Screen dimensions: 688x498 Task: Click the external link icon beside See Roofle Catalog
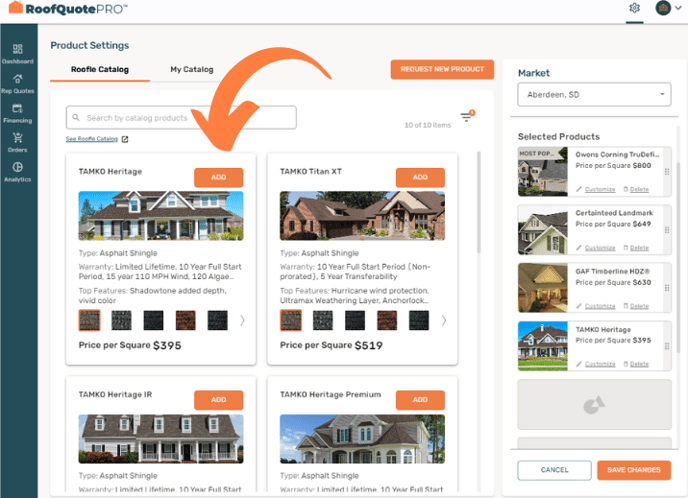(125, 139)
